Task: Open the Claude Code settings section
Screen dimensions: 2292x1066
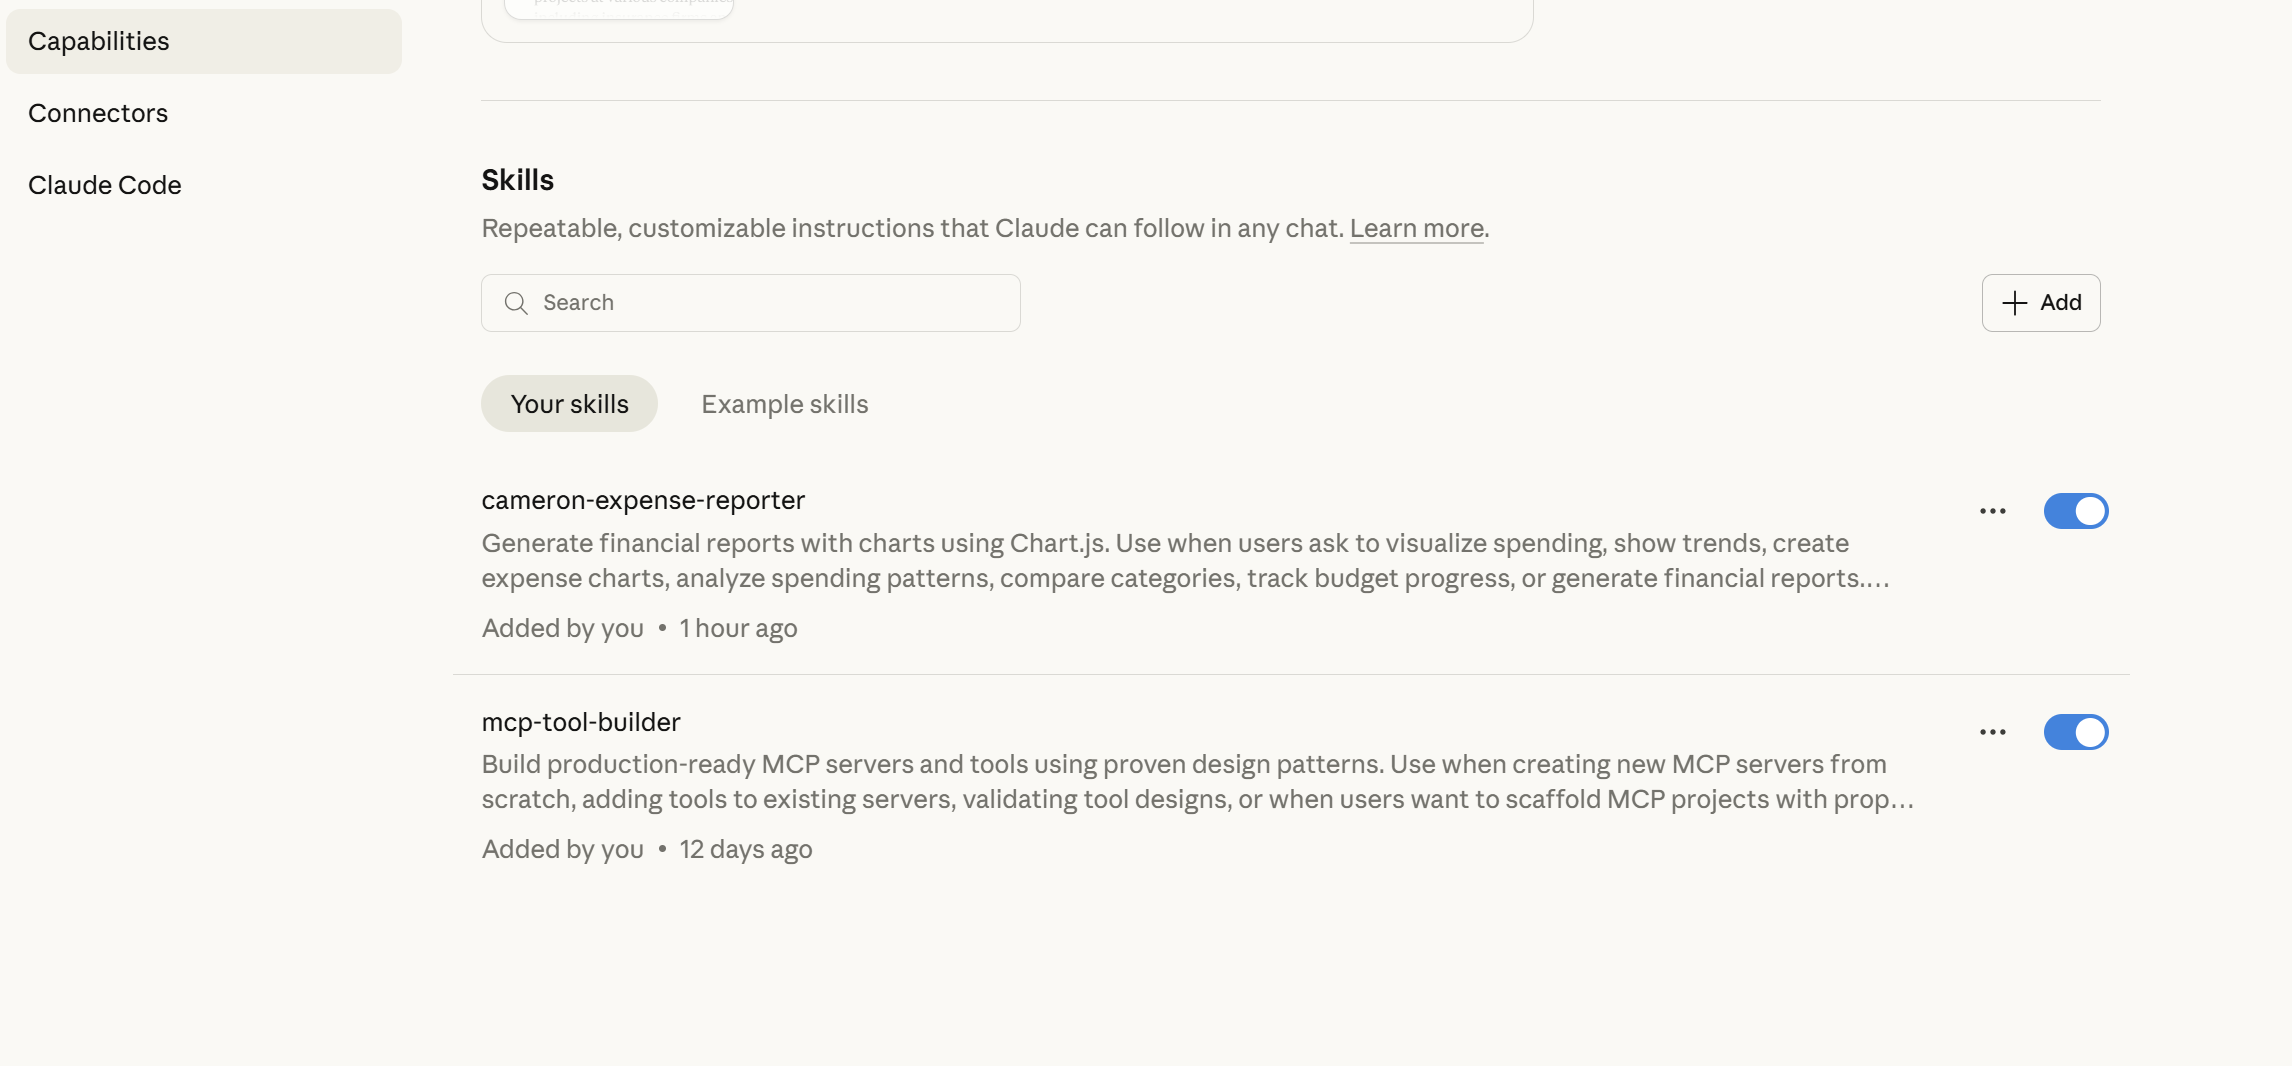Action: pyautogui.click(x=105, y=185)
